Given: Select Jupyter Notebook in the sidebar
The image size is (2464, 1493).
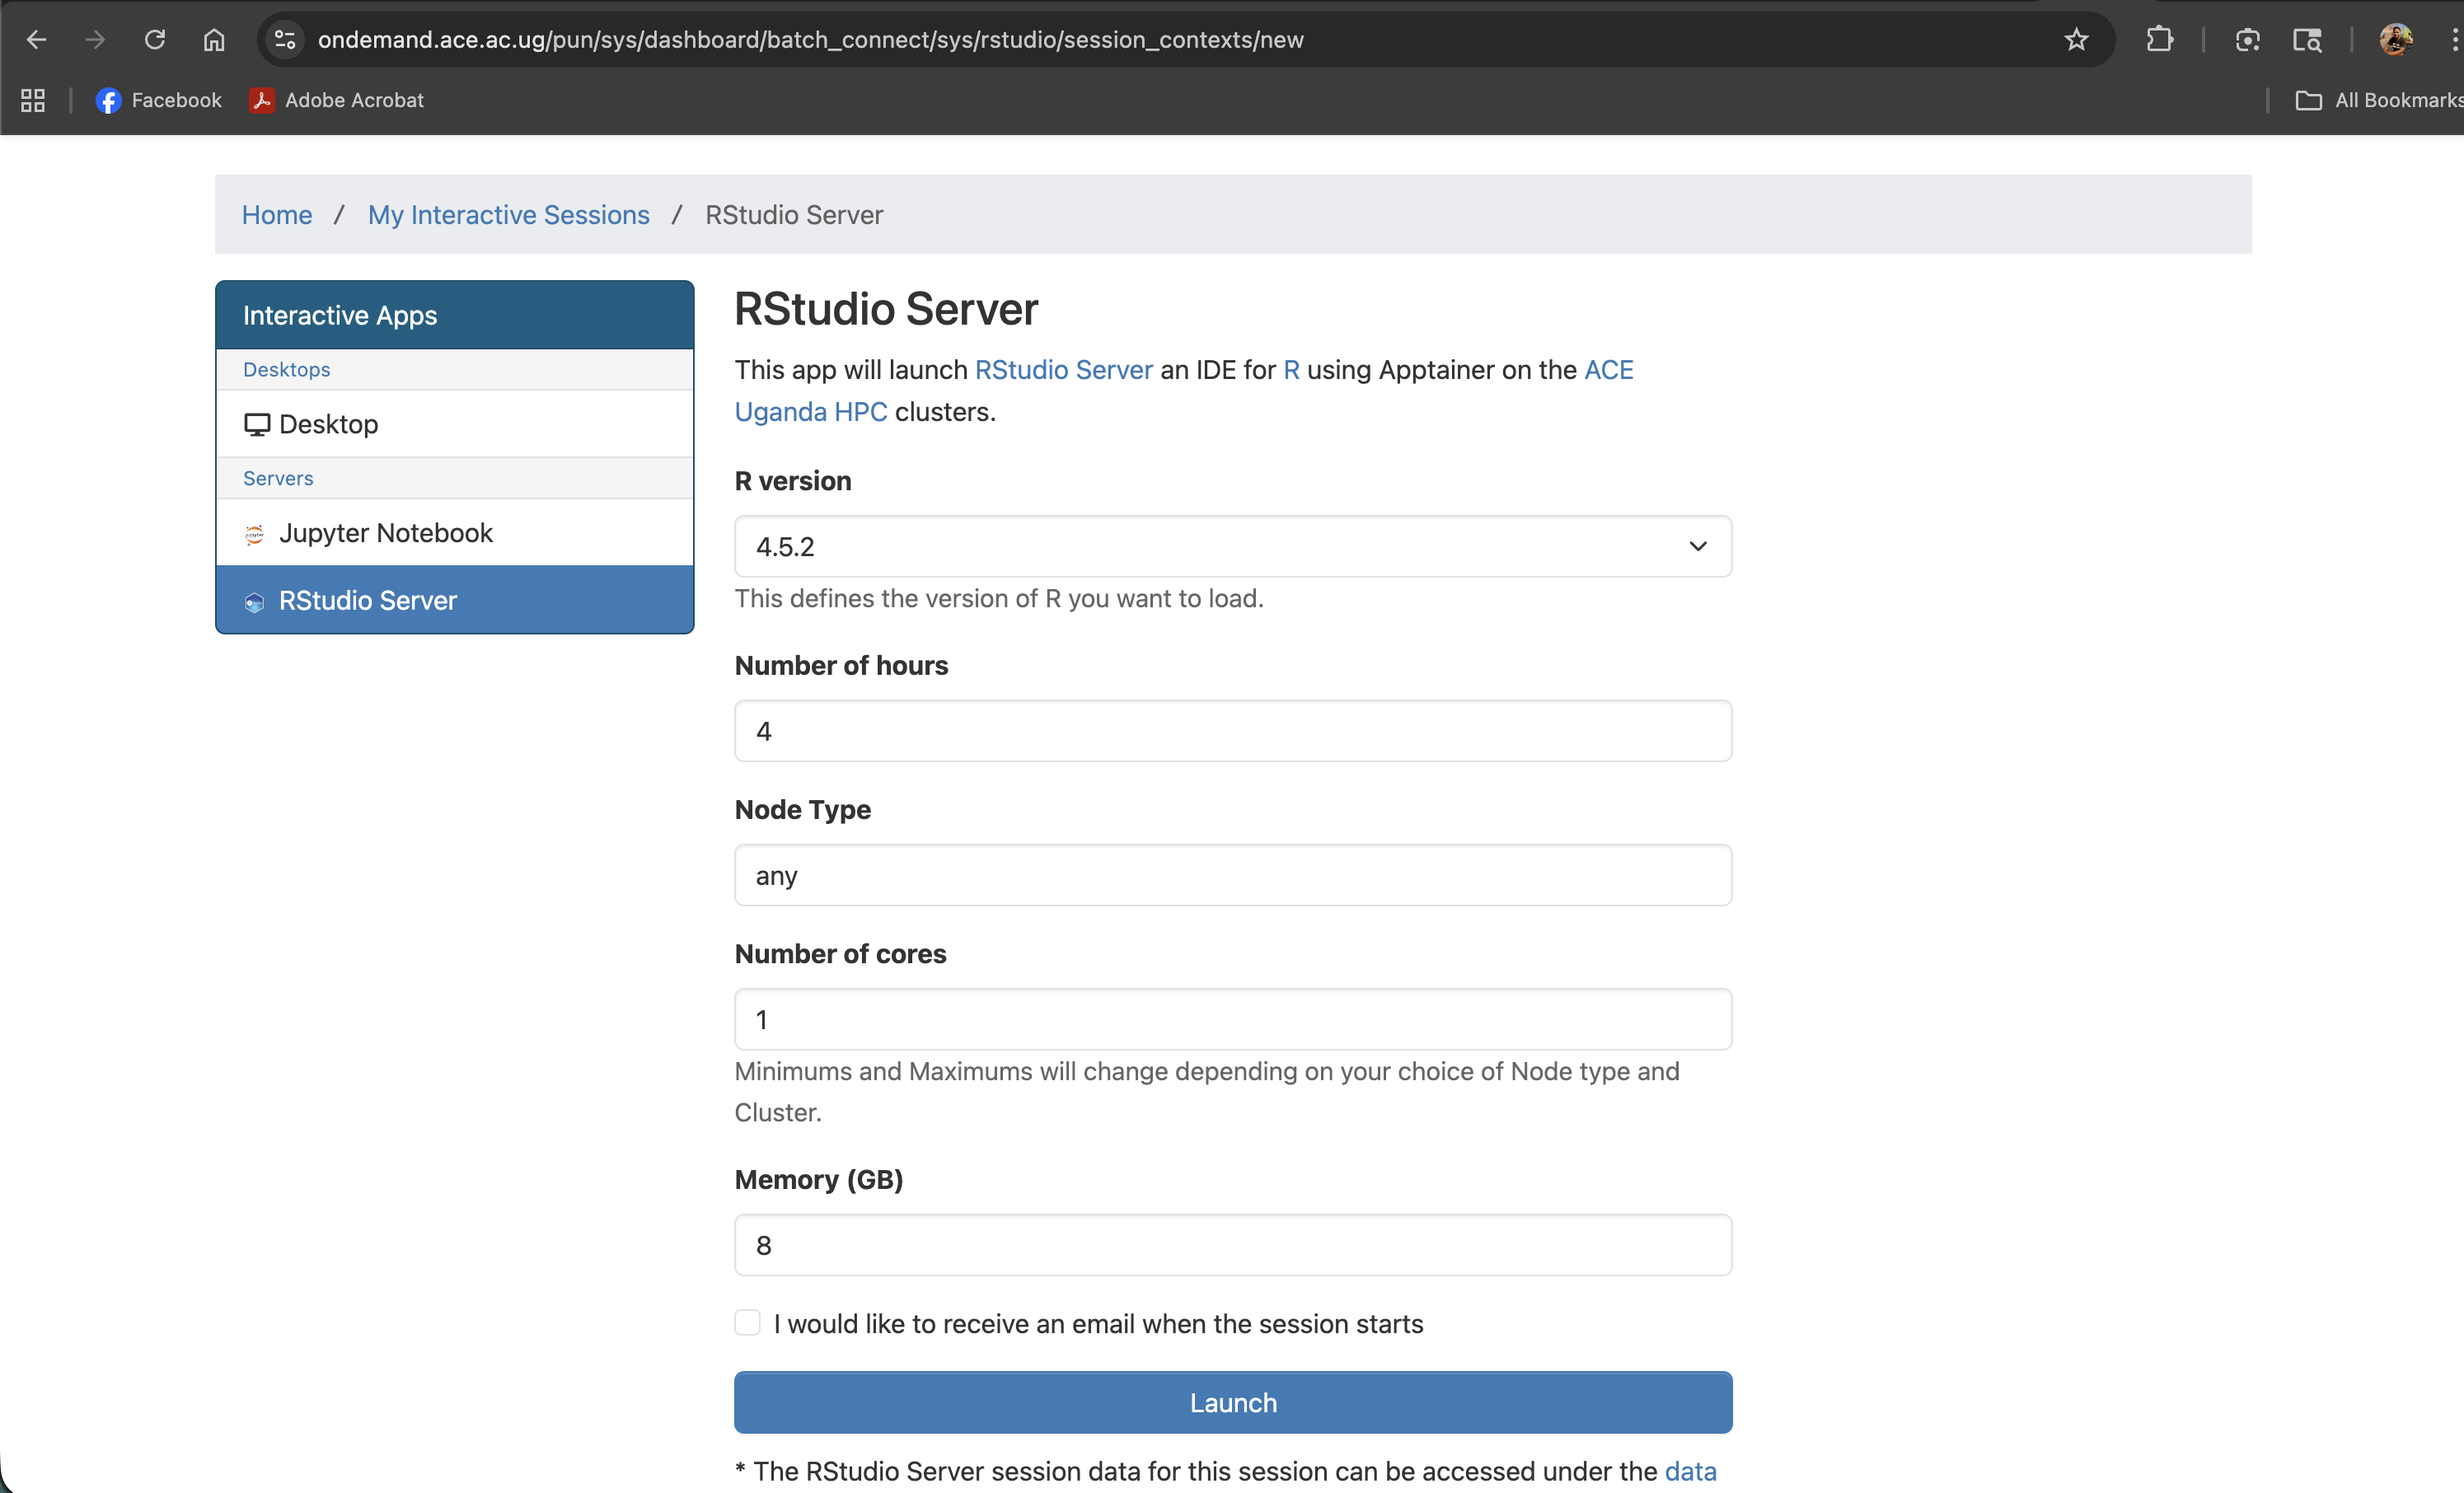Looking at the screenshot, I should [386, 532].
